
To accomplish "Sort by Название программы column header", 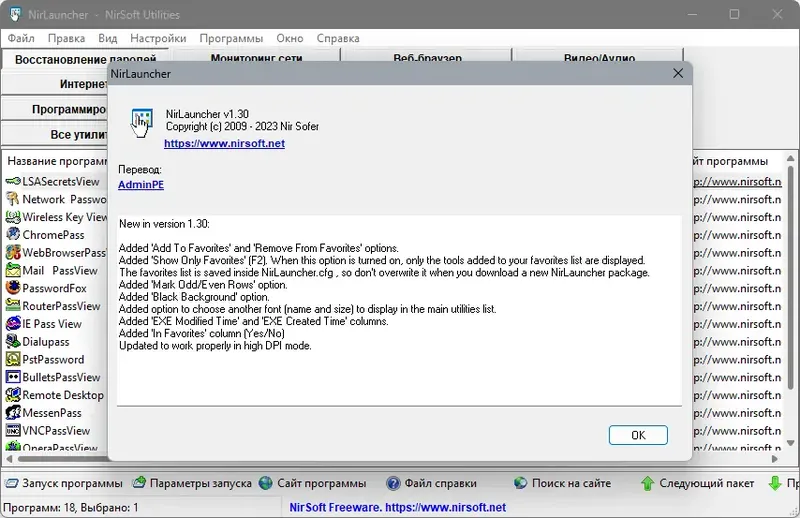I will pos(55,161).
